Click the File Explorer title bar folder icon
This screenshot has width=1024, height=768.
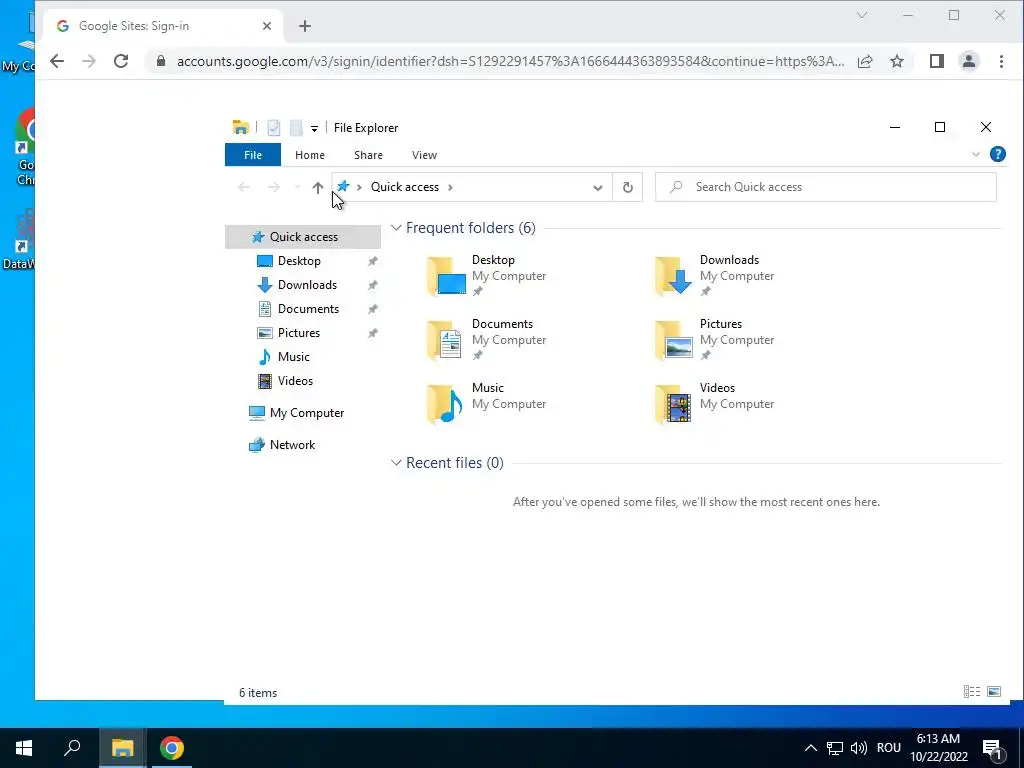pyautogui.click(x=240, y=127)
